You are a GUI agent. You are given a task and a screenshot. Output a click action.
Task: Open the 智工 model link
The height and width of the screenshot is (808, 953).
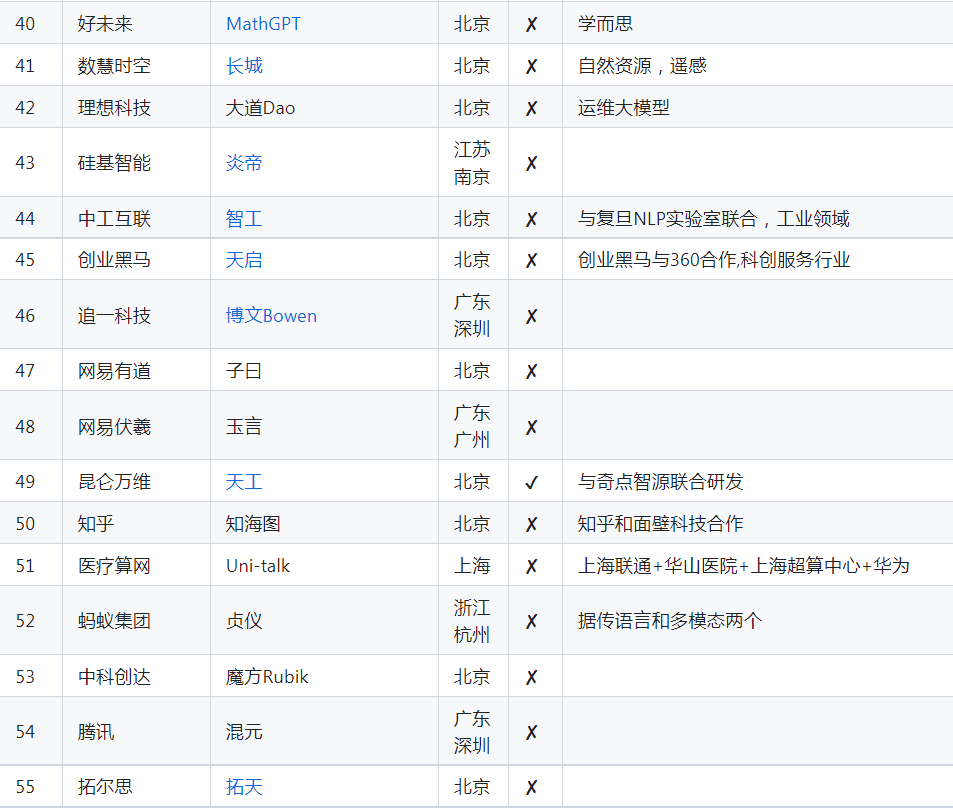(x=244, y=219)
